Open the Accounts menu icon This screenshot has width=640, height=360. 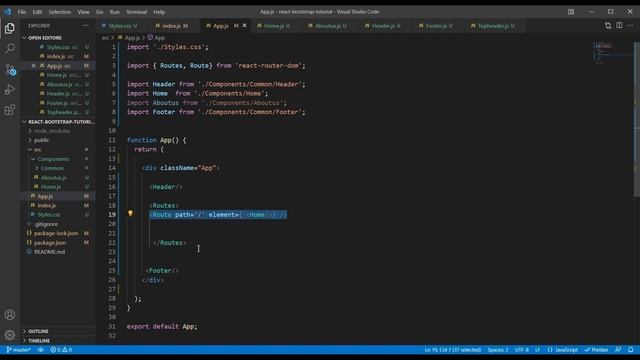point(10,315)
